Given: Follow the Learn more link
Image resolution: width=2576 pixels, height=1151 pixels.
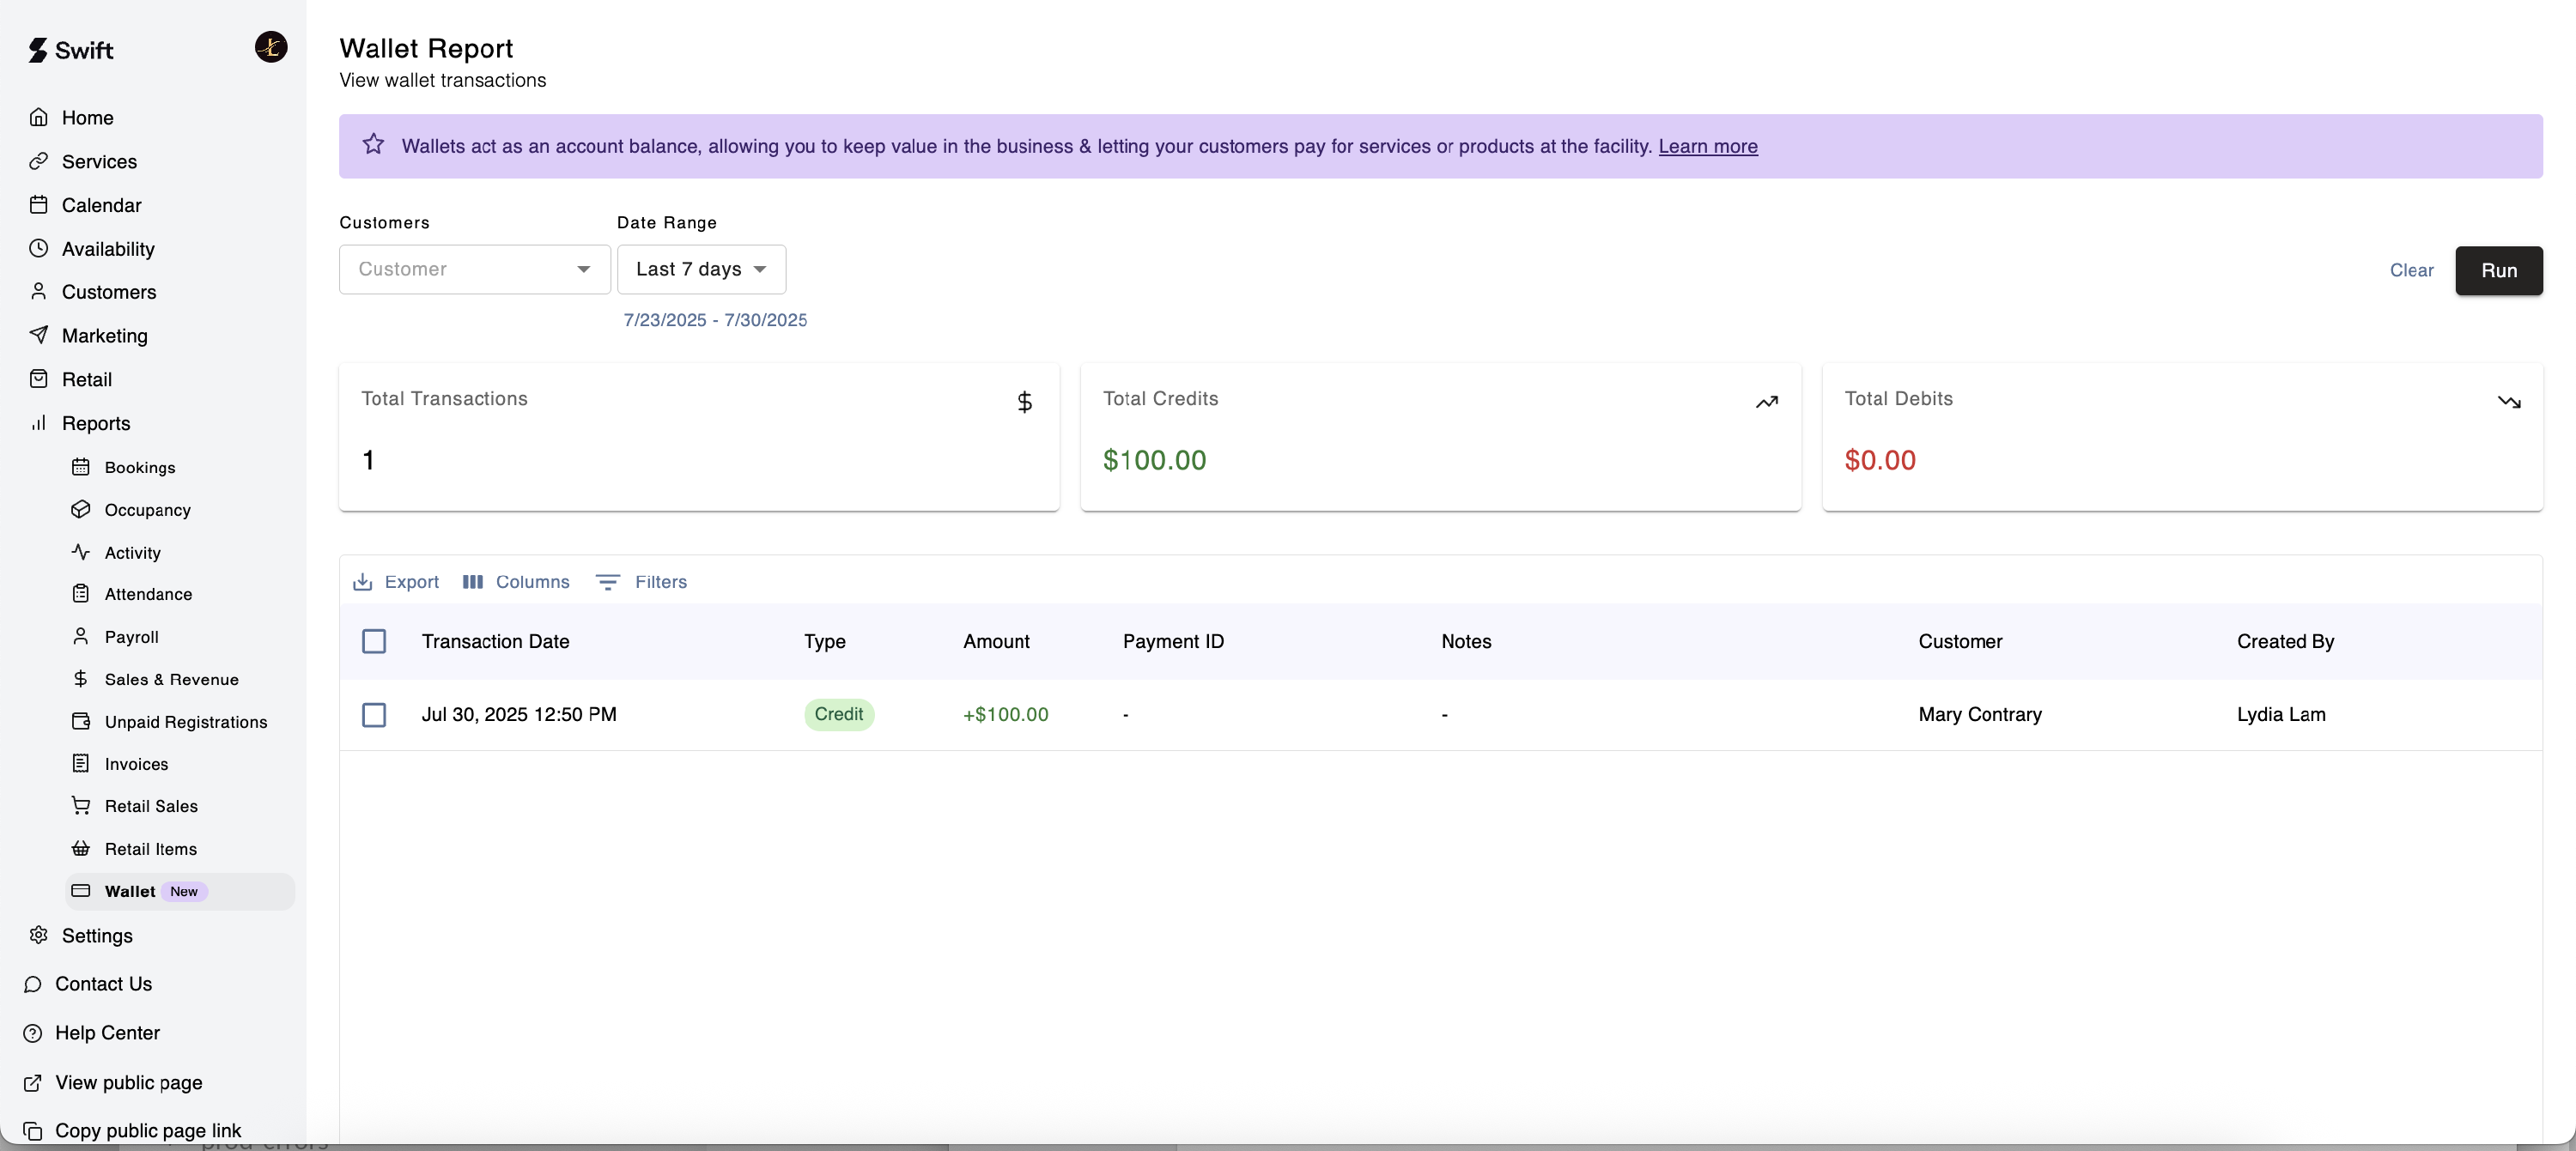Looking at the screenshot, I should coord(1707,146).
